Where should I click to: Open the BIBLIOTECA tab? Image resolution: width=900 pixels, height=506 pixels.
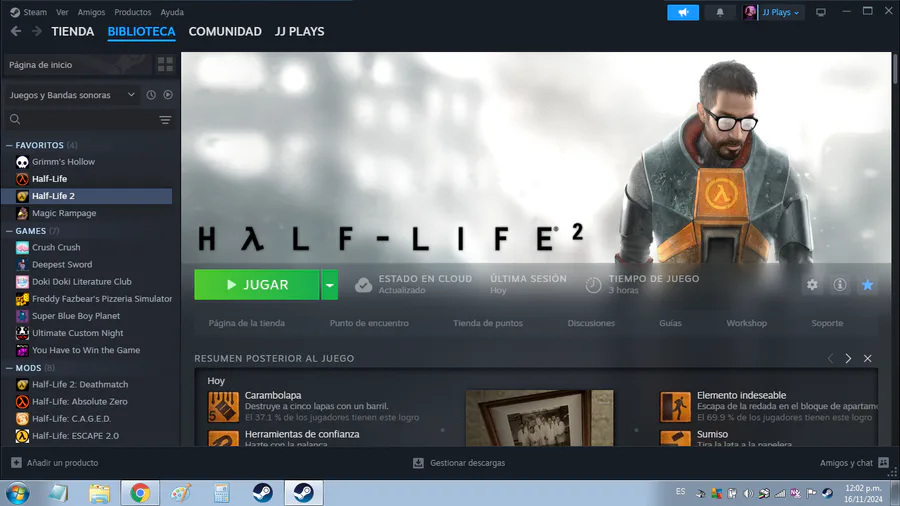[141, 32]
